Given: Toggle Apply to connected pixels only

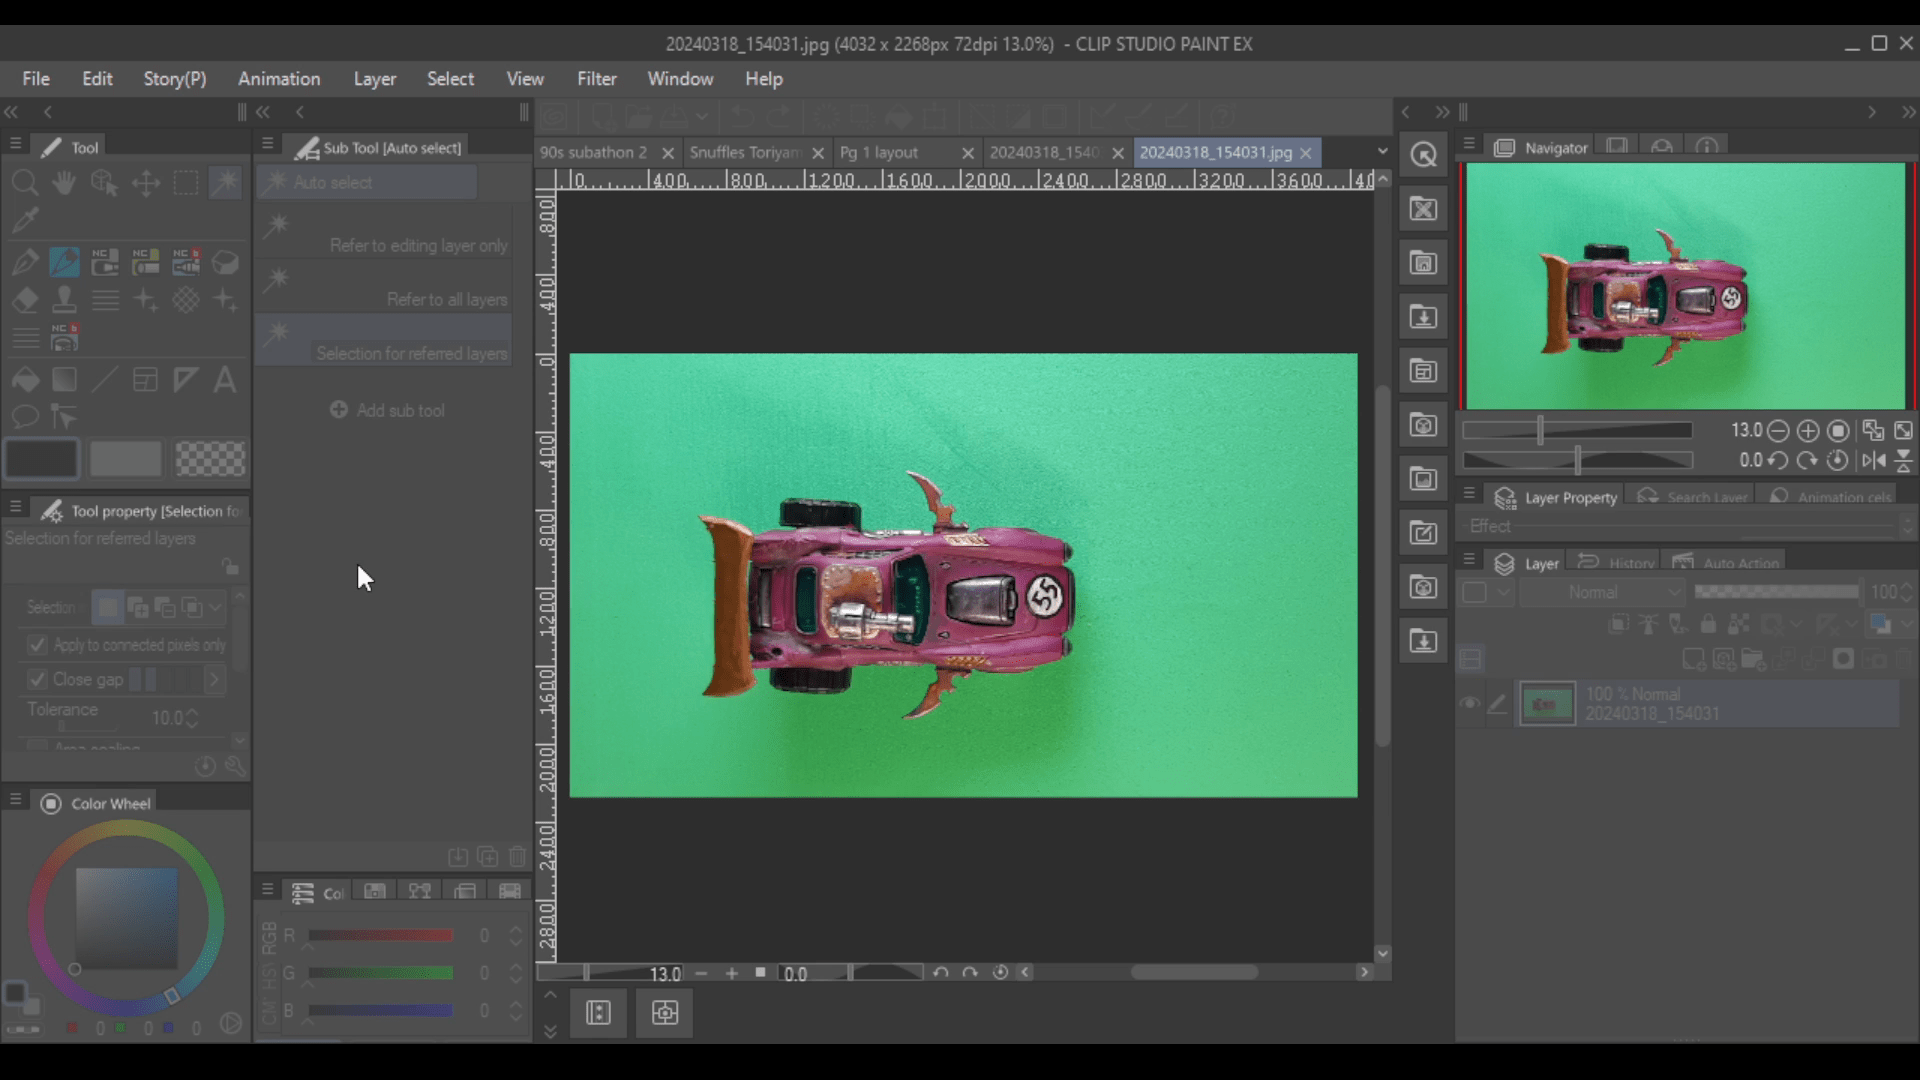Looking at the screenshot, I should [37, 645].
